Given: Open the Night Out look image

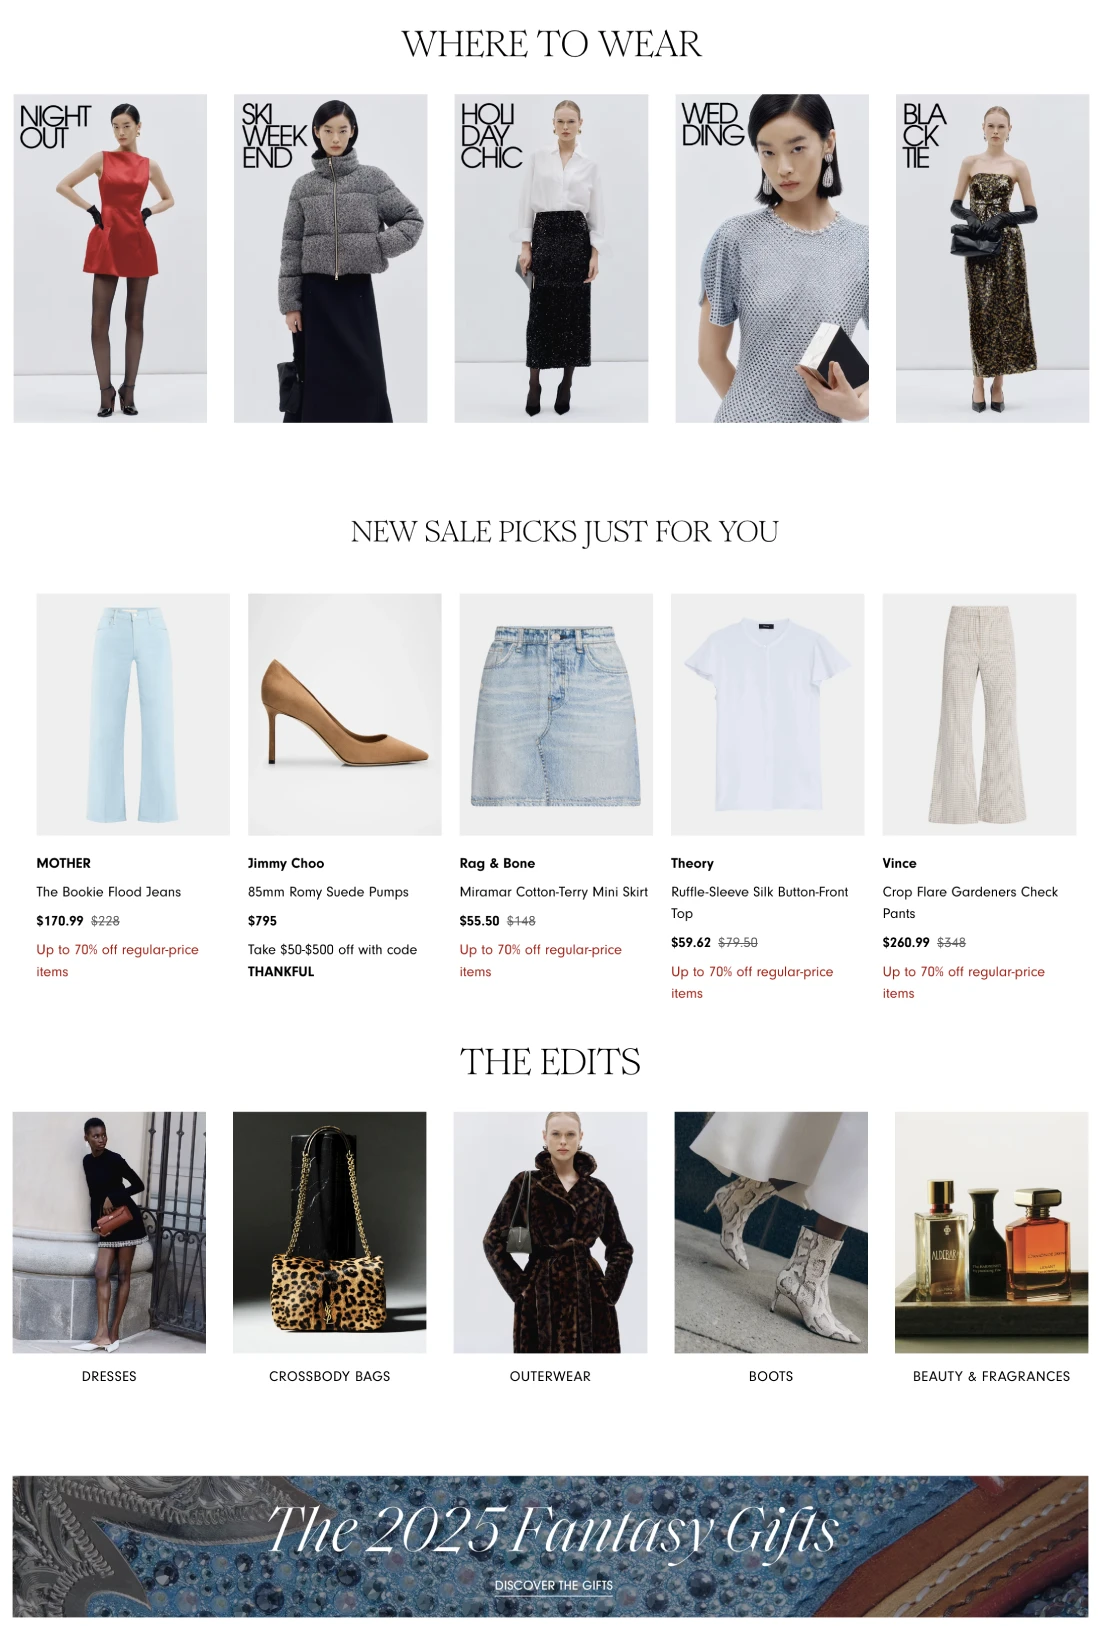Looking at the screenshot, I should [110, 258].
